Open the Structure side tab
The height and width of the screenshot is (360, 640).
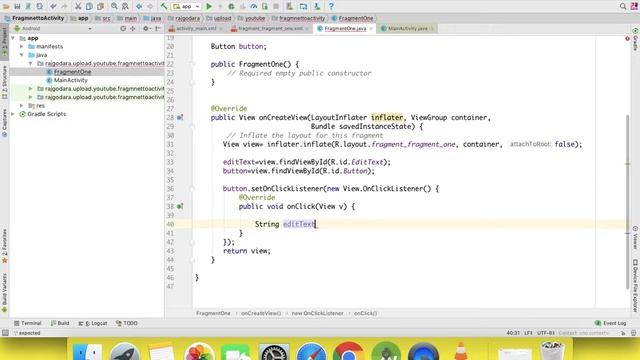tap(4, 82)
